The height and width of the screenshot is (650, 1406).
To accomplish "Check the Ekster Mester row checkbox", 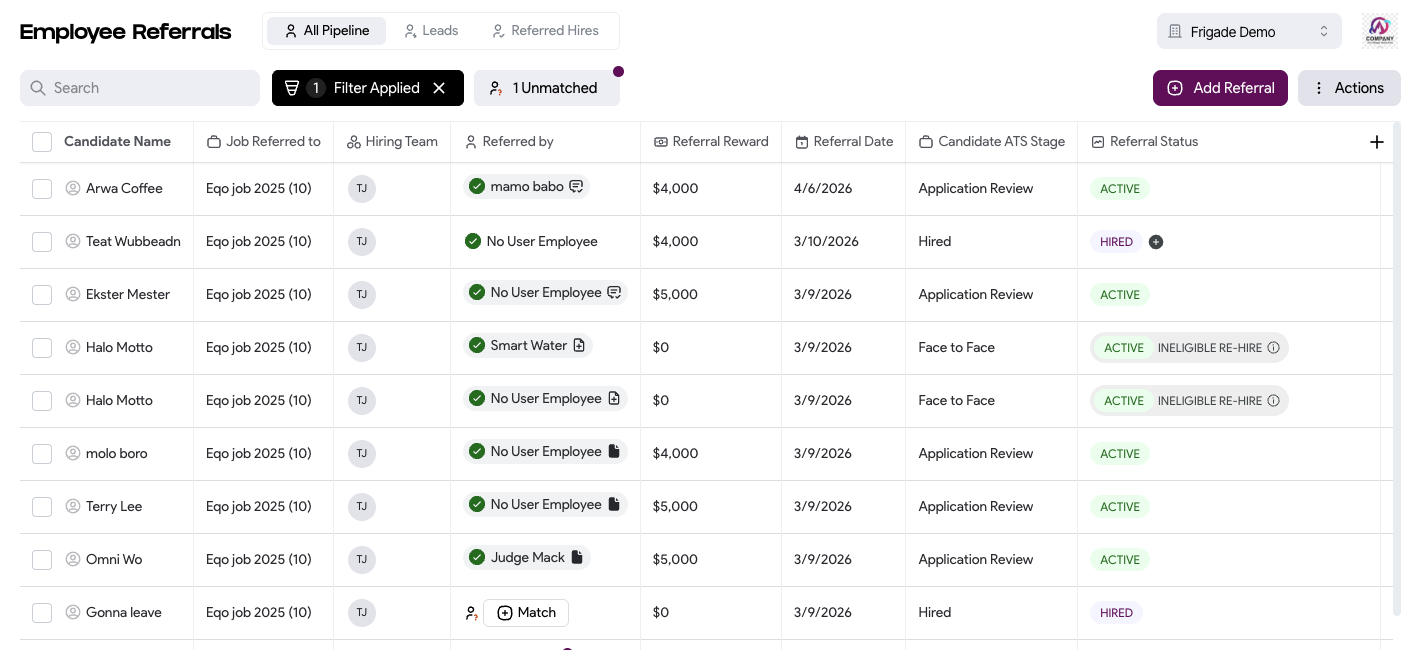I will tap(42, 294).
